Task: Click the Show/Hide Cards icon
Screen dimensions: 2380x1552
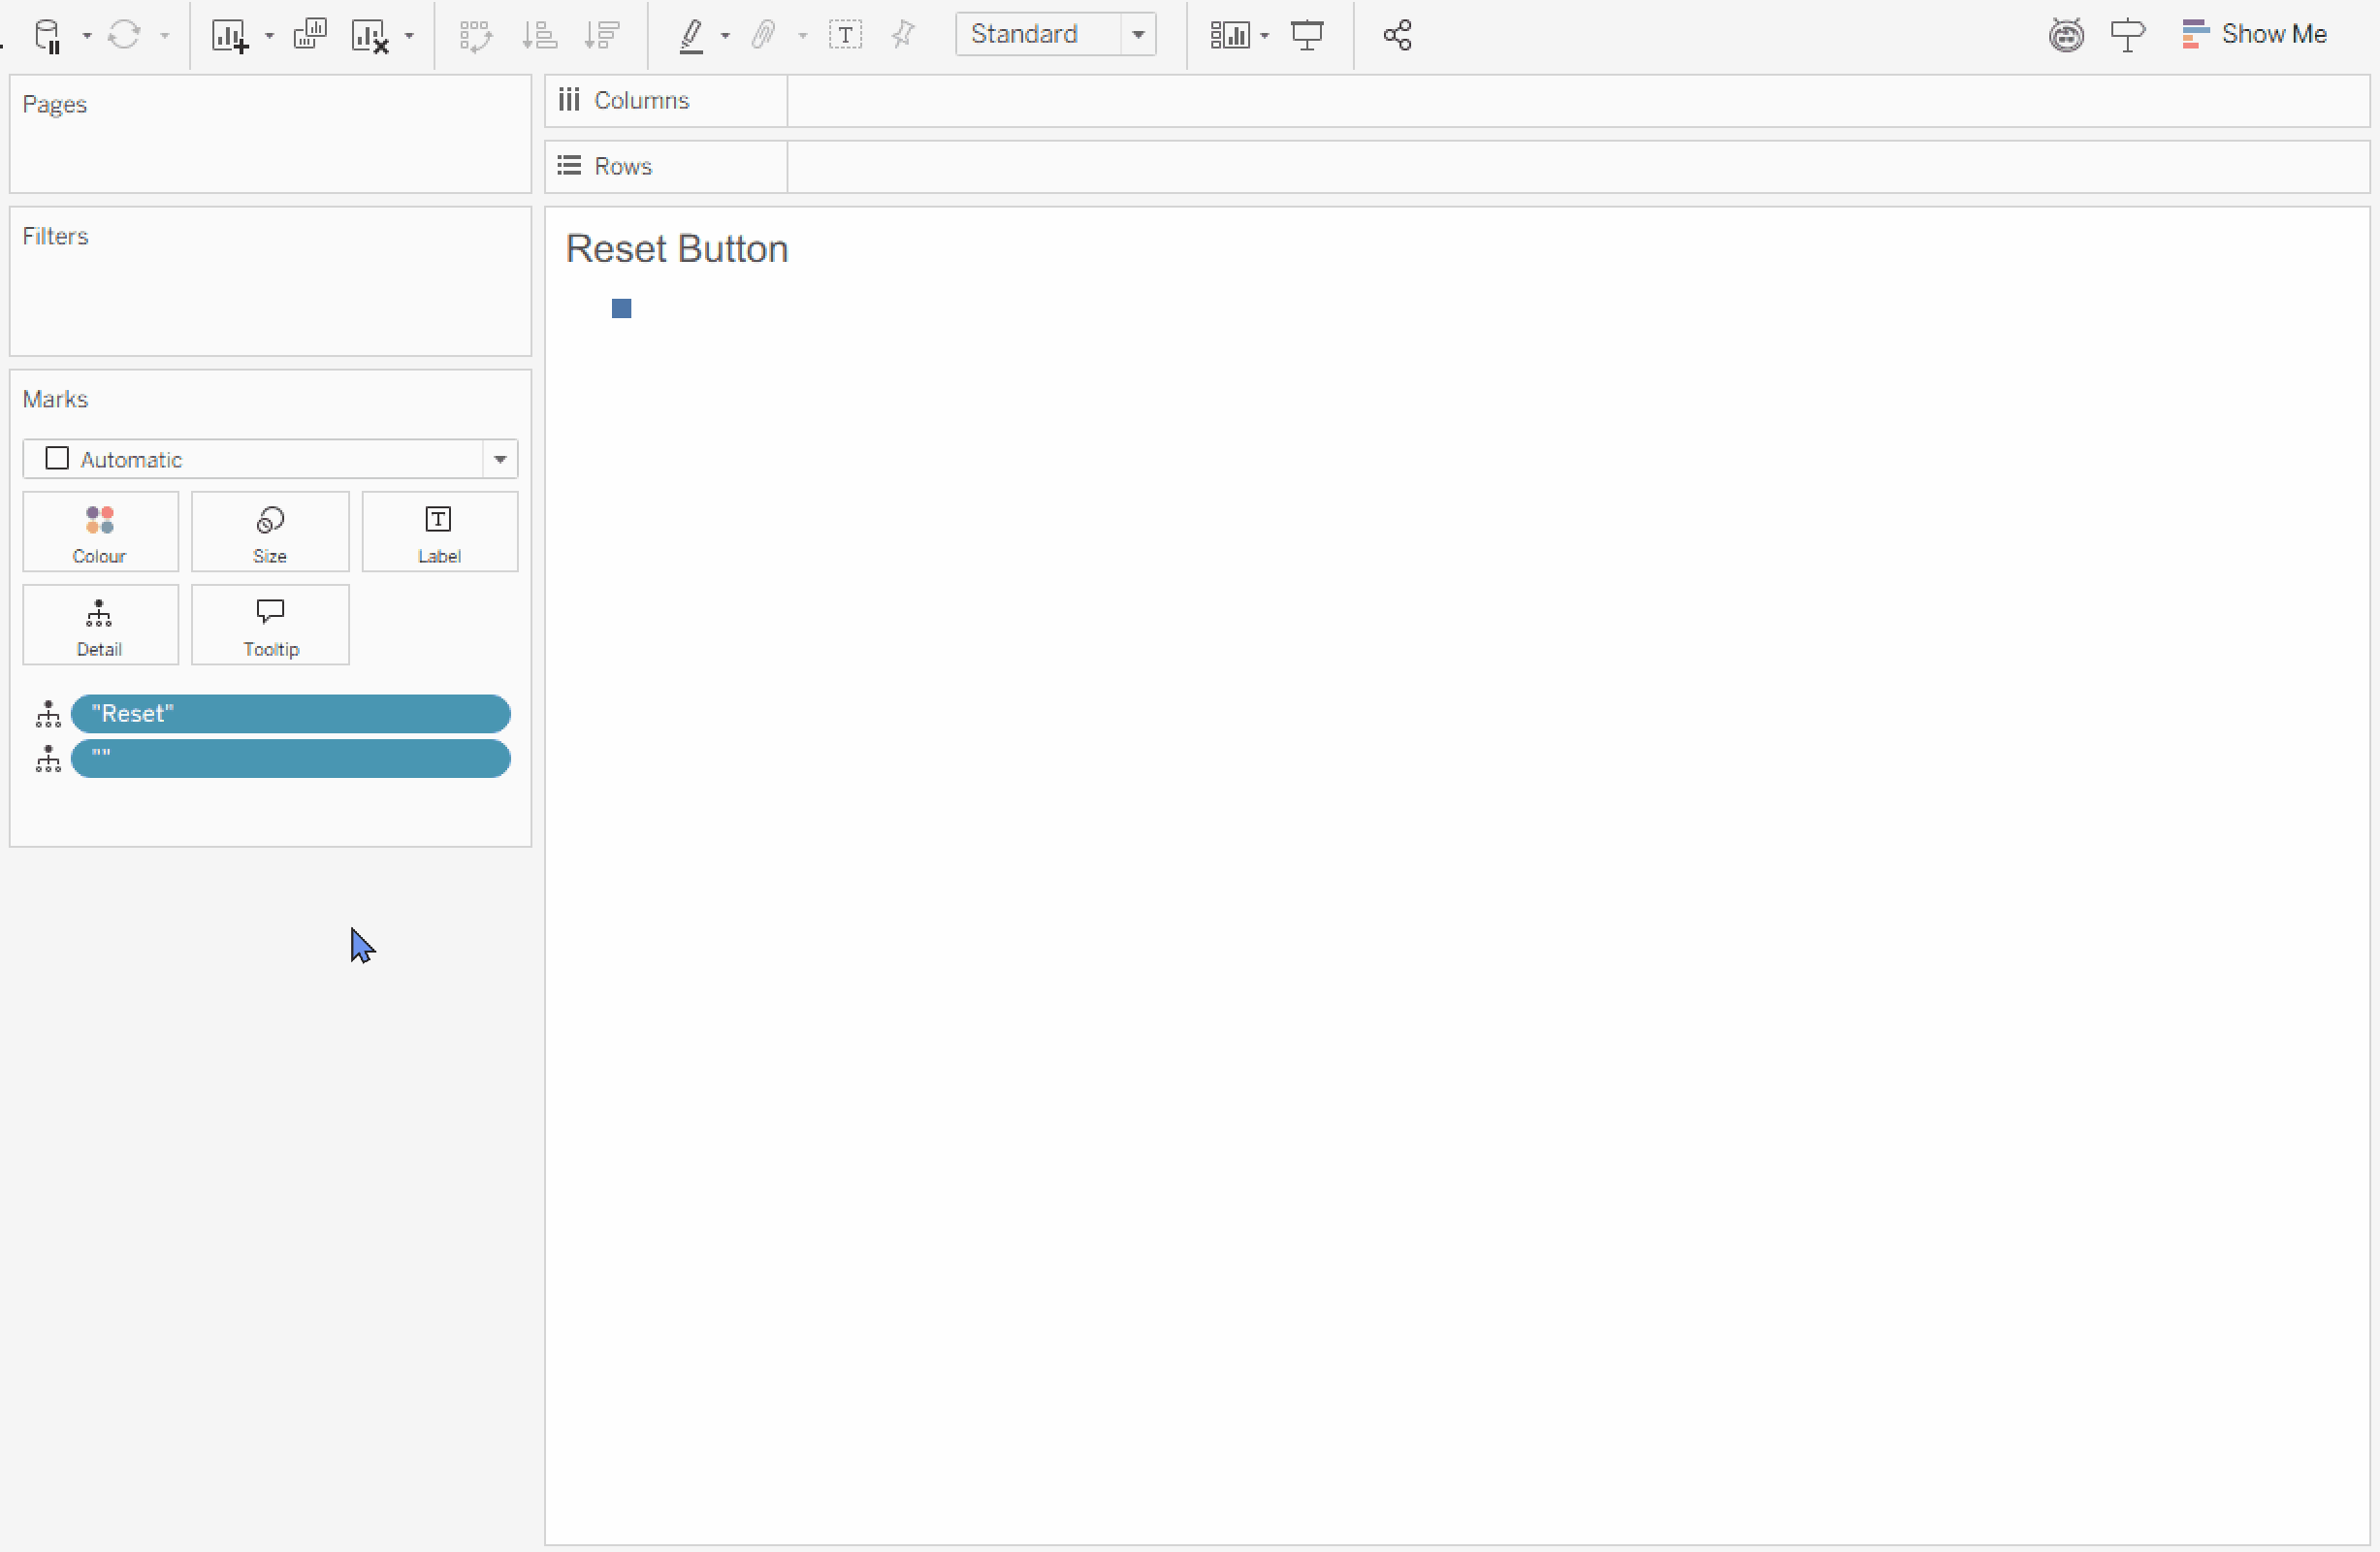Action: [x=1229, y=36]
